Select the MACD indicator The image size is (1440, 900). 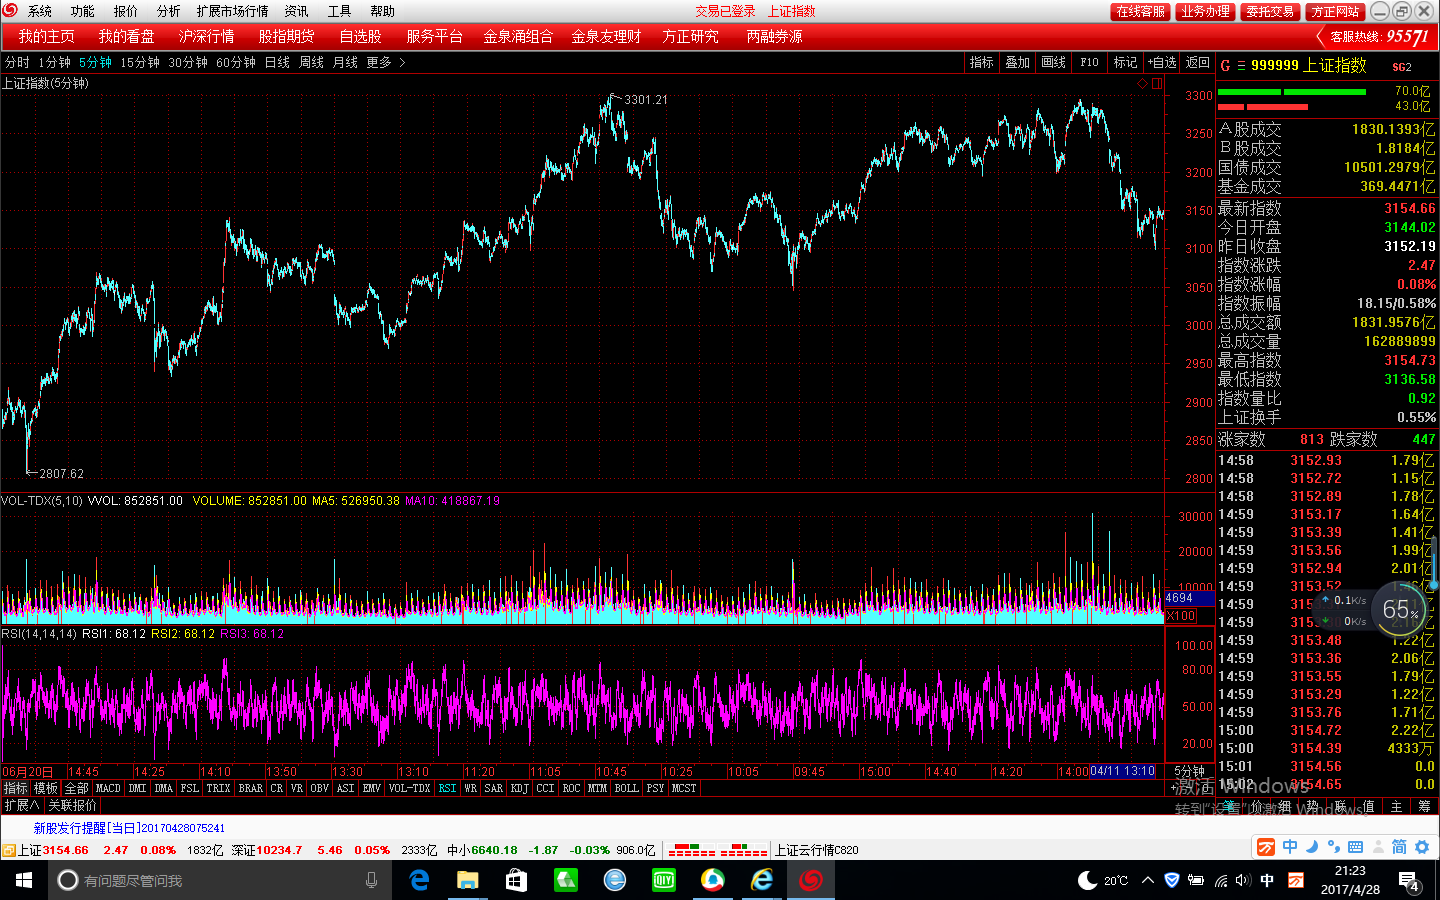coord(108,789)
